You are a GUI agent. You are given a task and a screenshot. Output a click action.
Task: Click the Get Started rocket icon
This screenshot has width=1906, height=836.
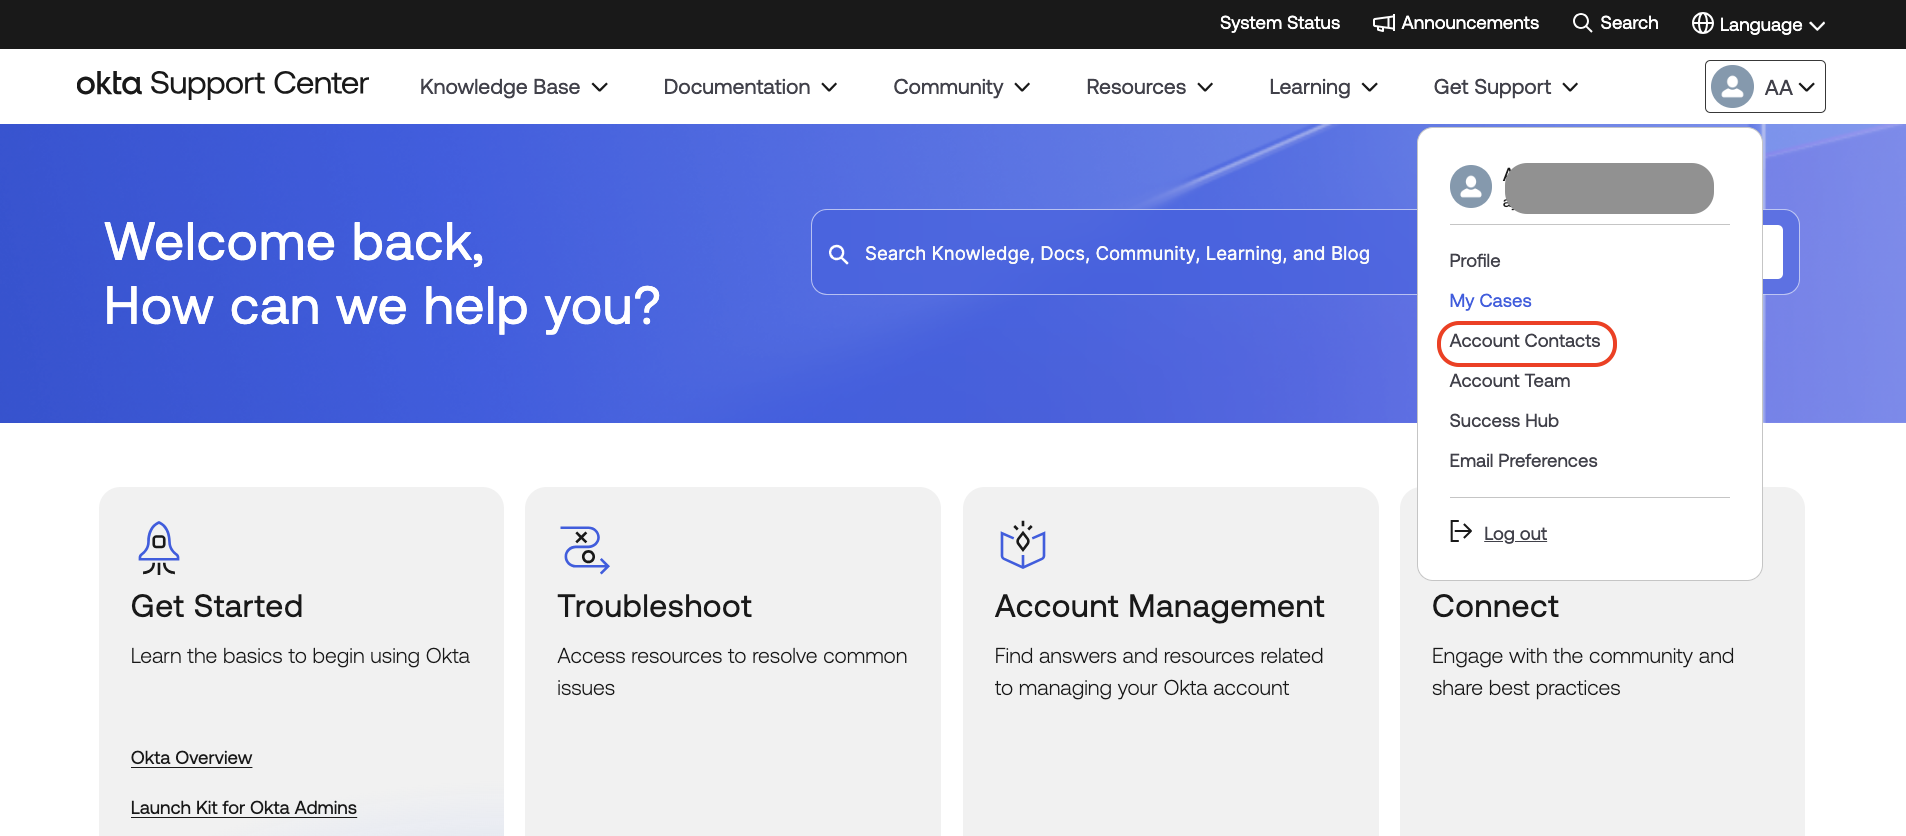pyautogui.click(x=159, y=548)
